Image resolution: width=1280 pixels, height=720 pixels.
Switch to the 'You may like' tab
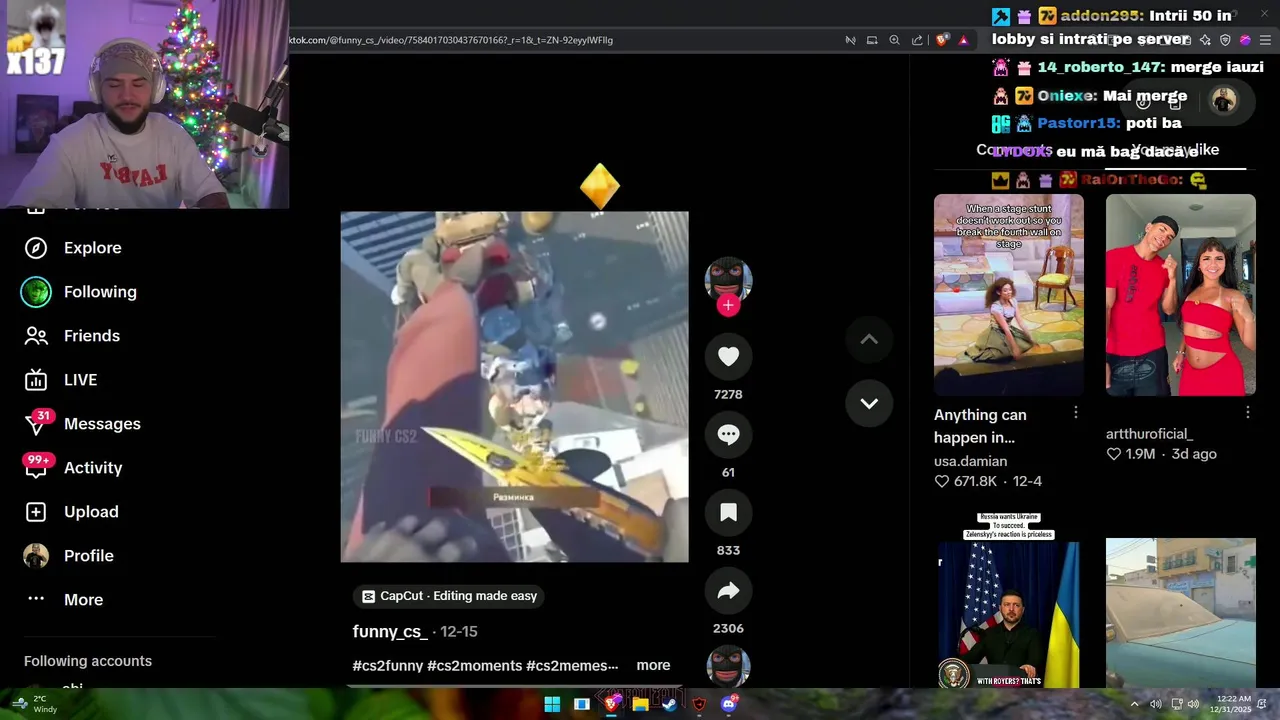[1175, 150]
